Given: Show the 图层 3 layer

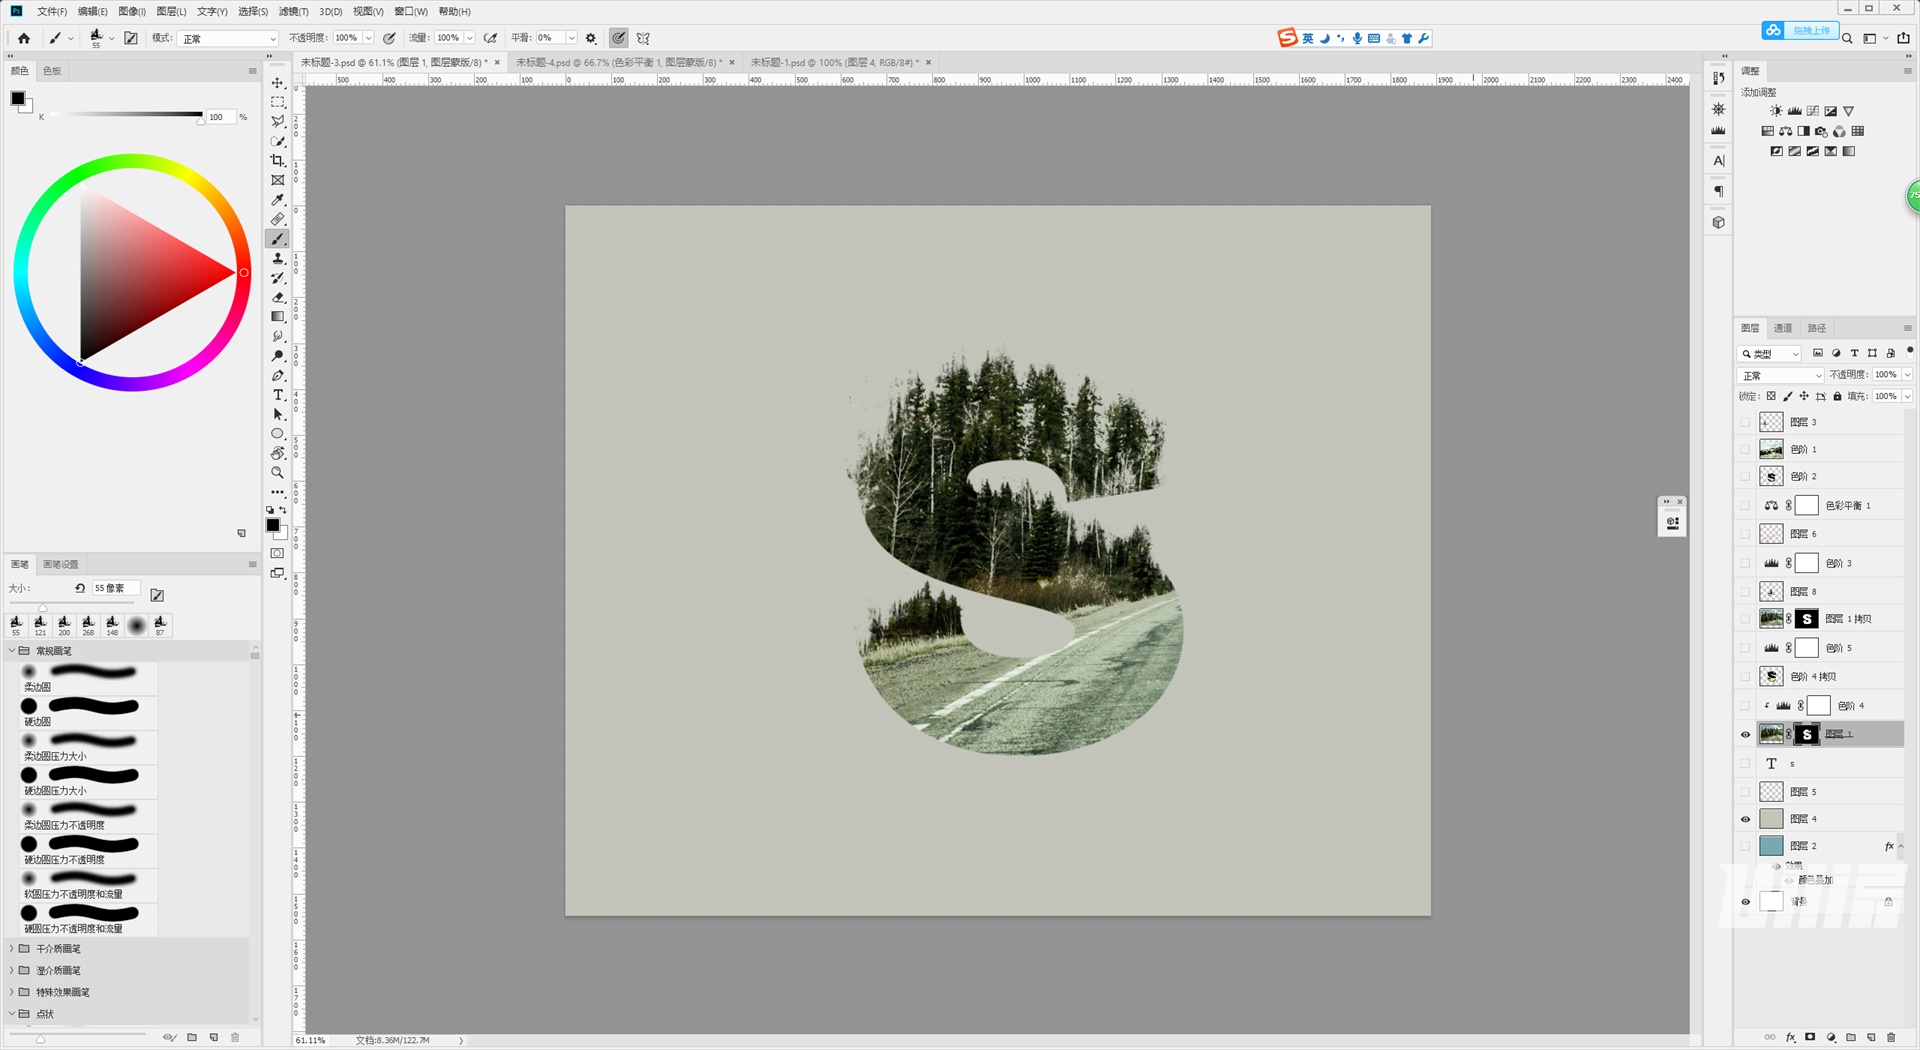Looking at the screenshot, I should [x=1746, y=422].
